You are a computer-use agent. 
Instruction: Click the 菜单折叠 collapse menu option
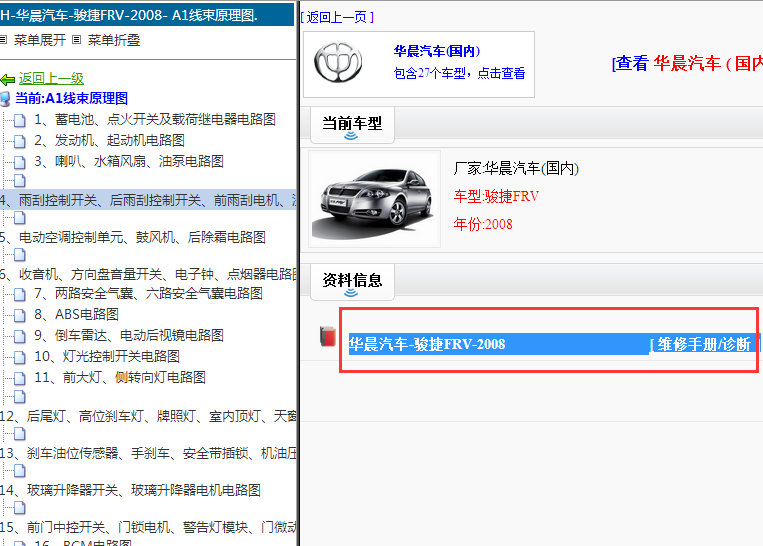click(114, 40)
